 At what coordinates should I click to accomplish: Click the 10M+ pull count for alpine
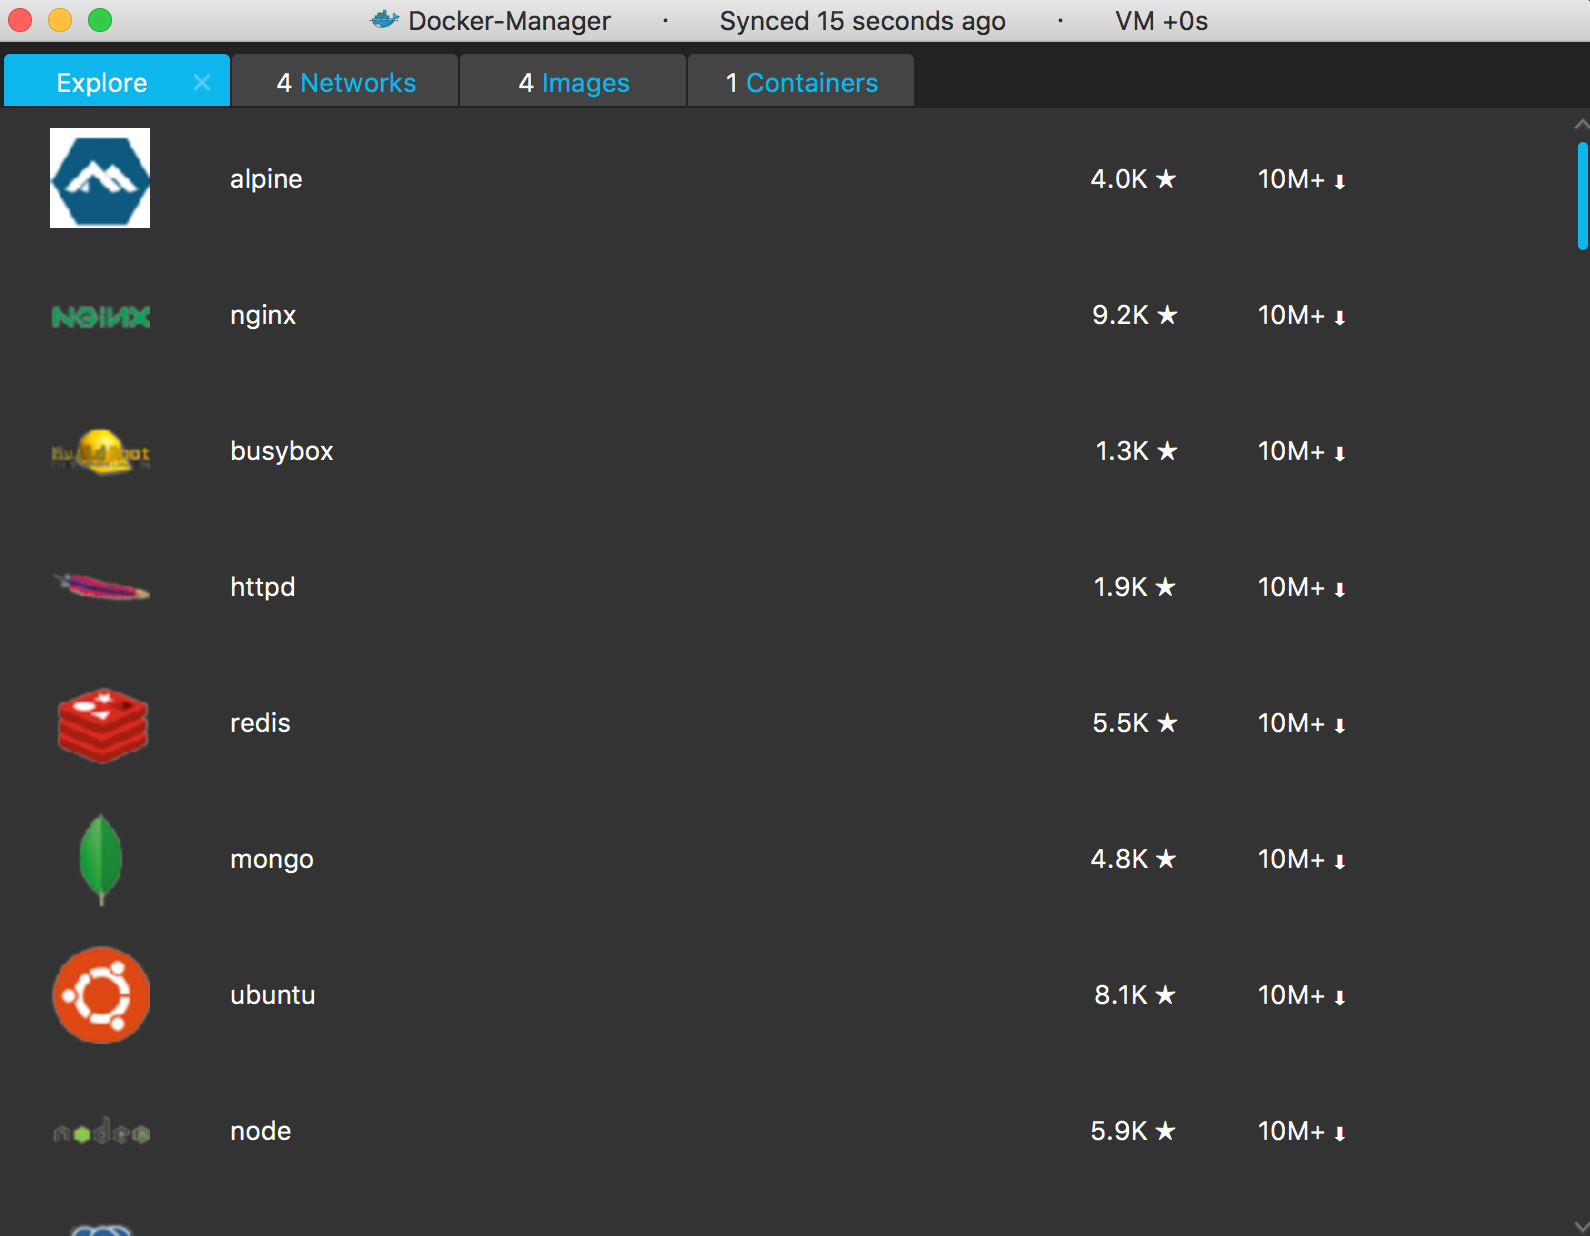1291,179
